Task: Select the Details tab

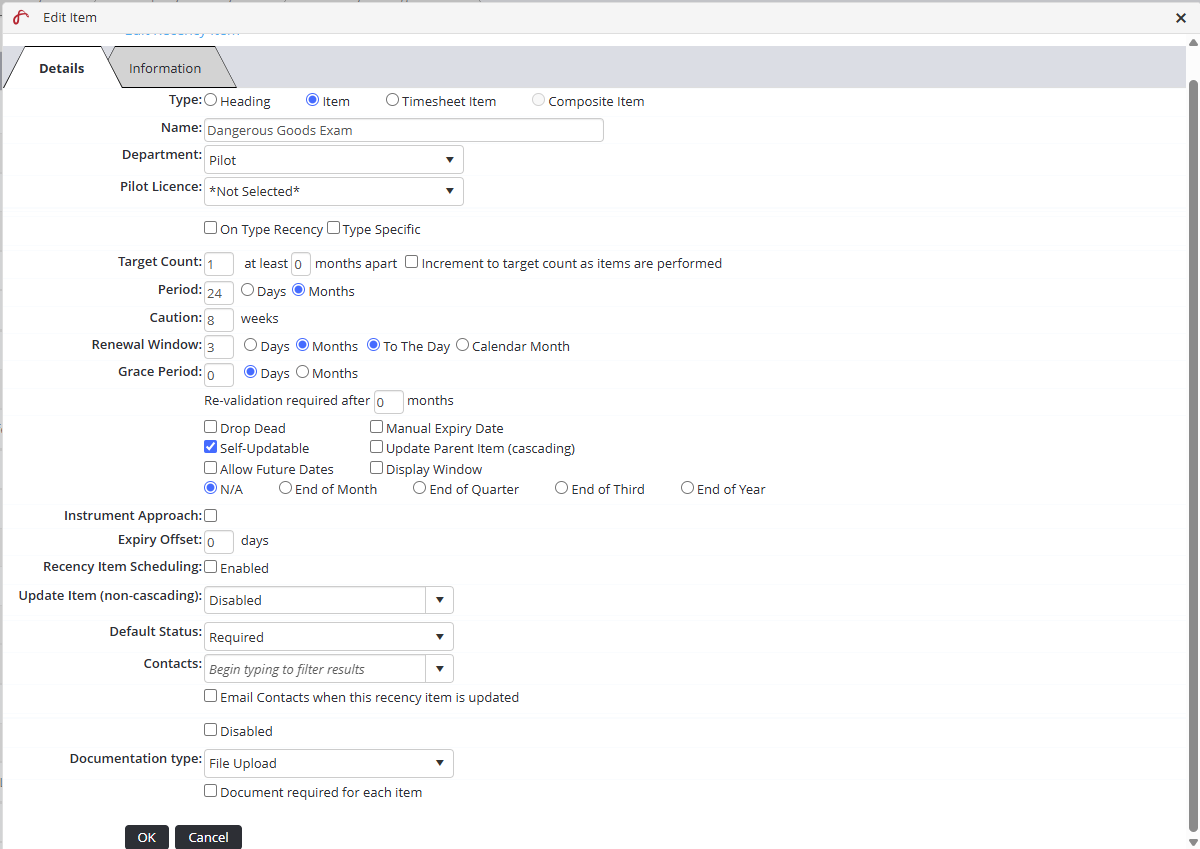Action: (x=61, y=68)
